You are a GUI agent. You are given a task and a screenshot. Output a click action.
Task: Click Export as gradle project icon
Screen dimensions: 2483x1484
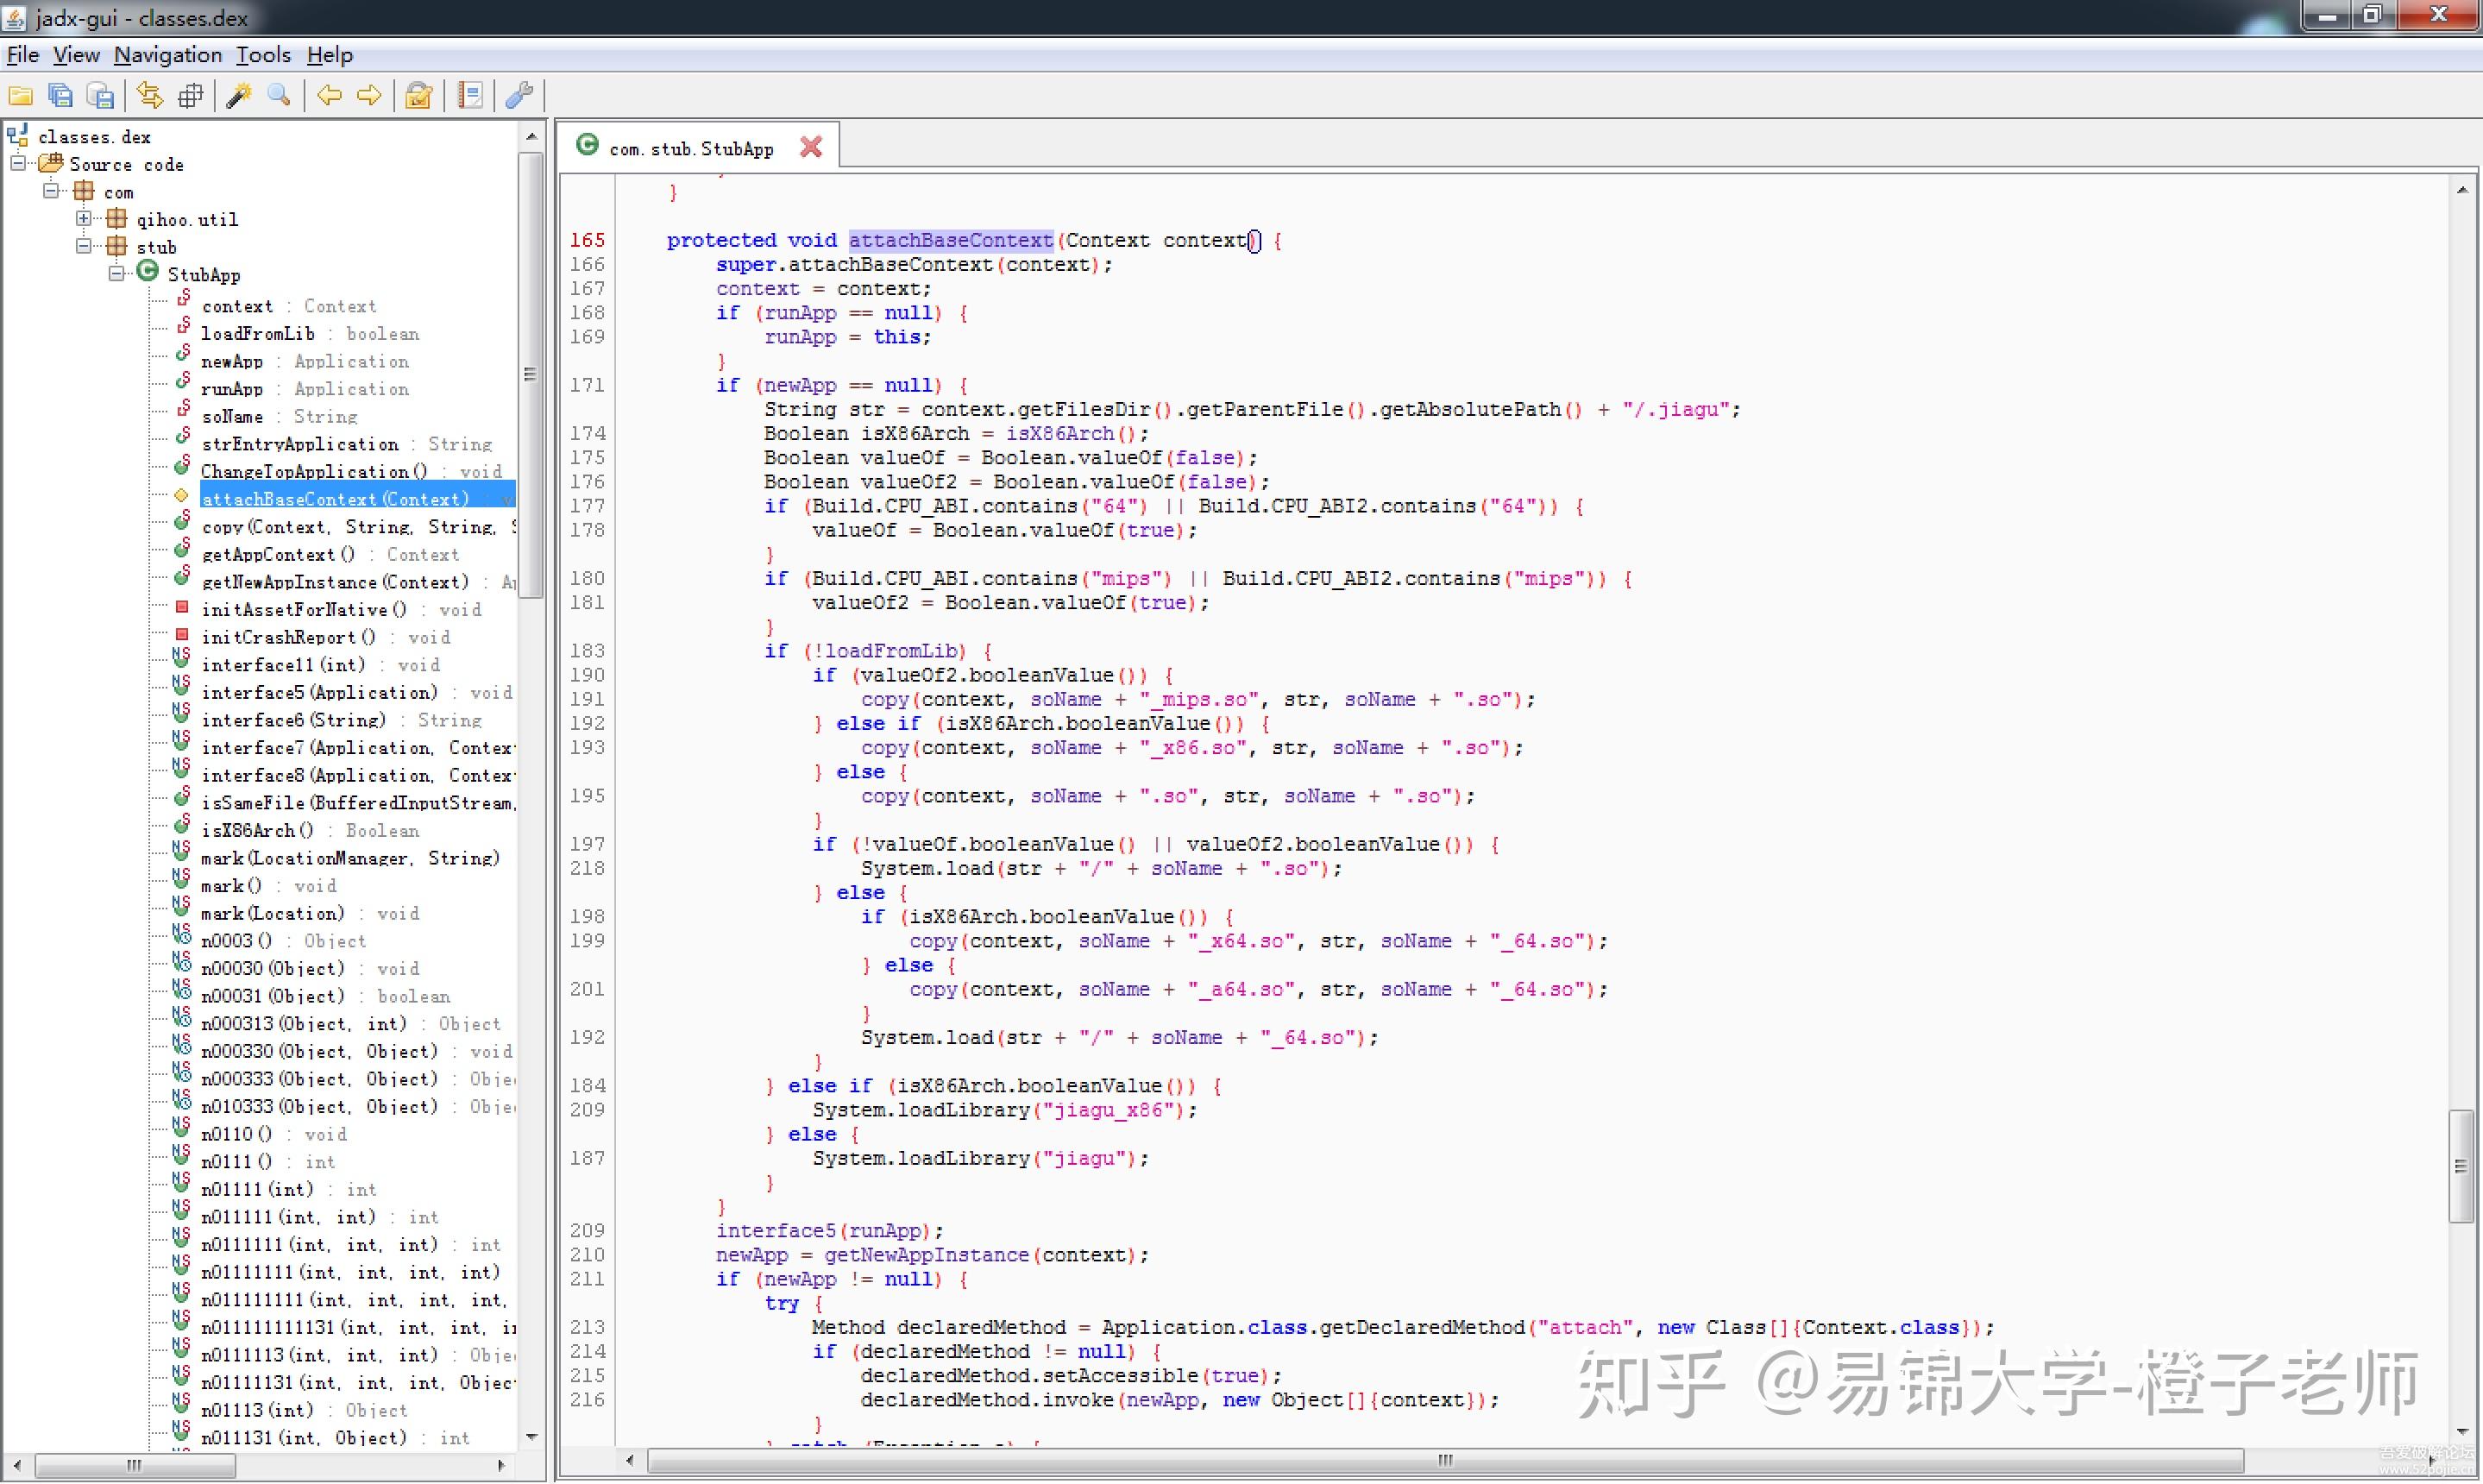pos(101,95)
